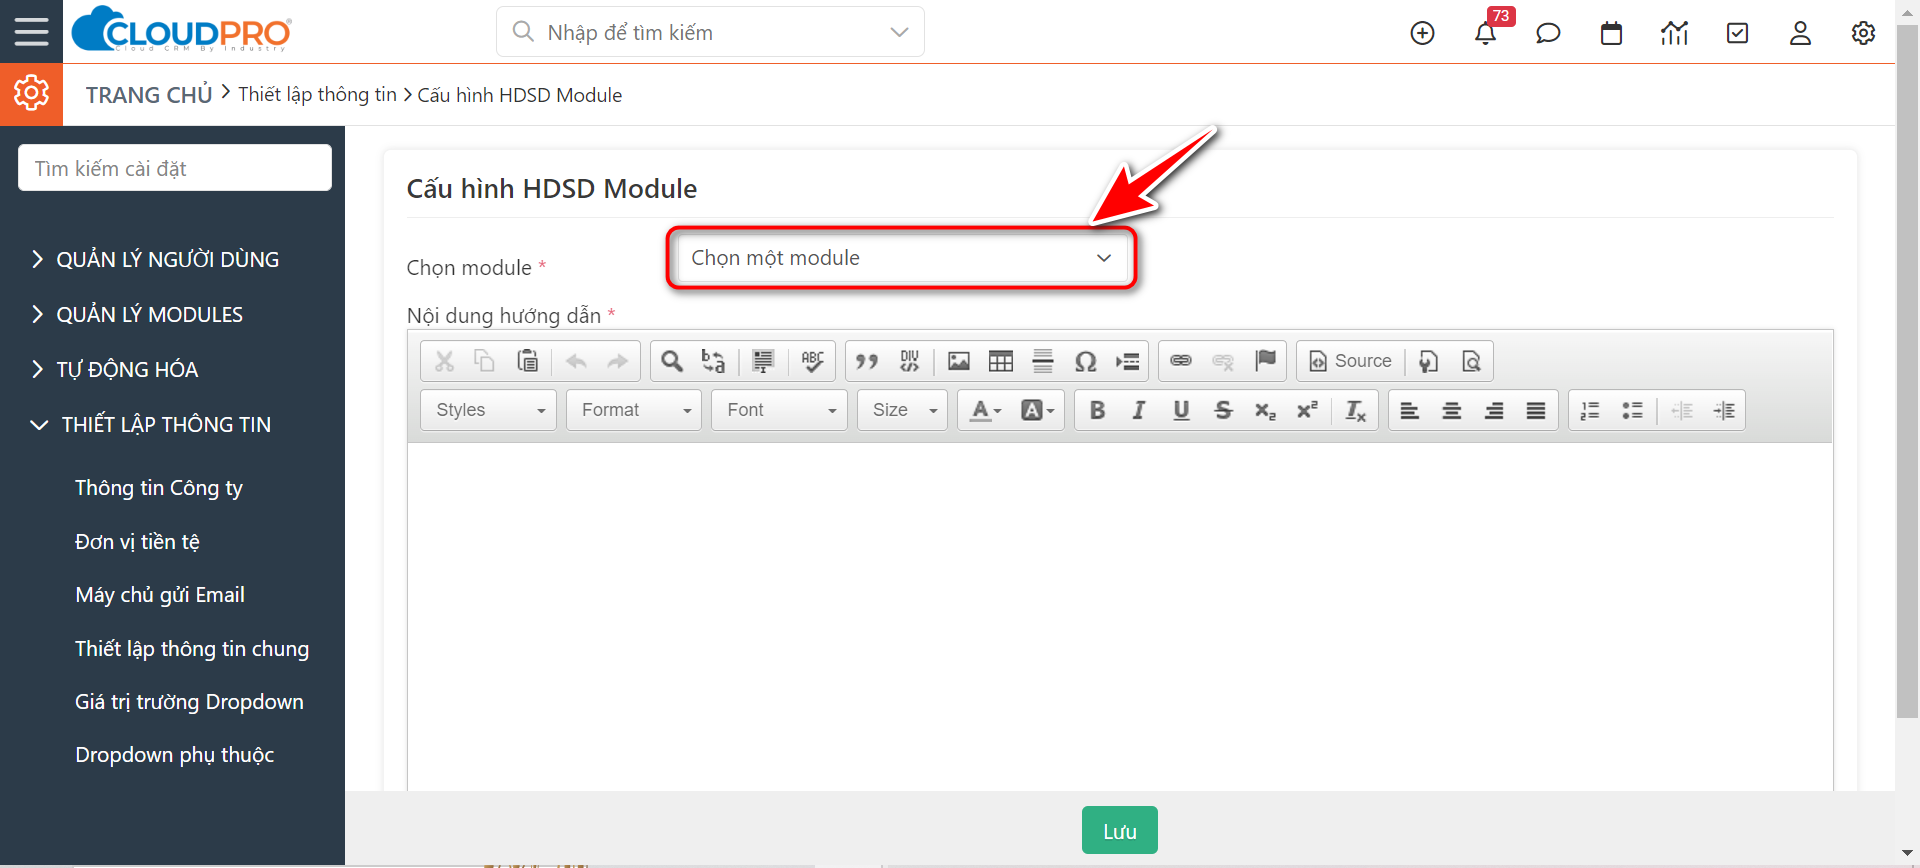
Task: Click the New Page icon beside Source
Action: point(1429,361)
